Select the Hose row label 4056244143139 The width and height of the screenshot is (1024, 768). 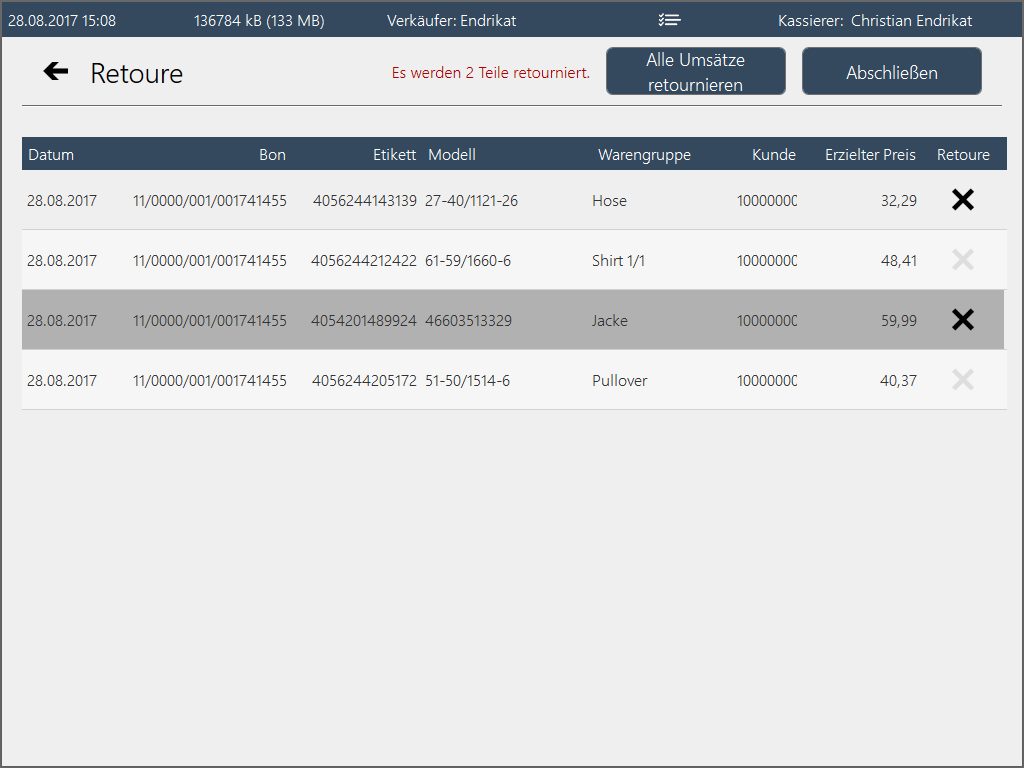[364, 201]
